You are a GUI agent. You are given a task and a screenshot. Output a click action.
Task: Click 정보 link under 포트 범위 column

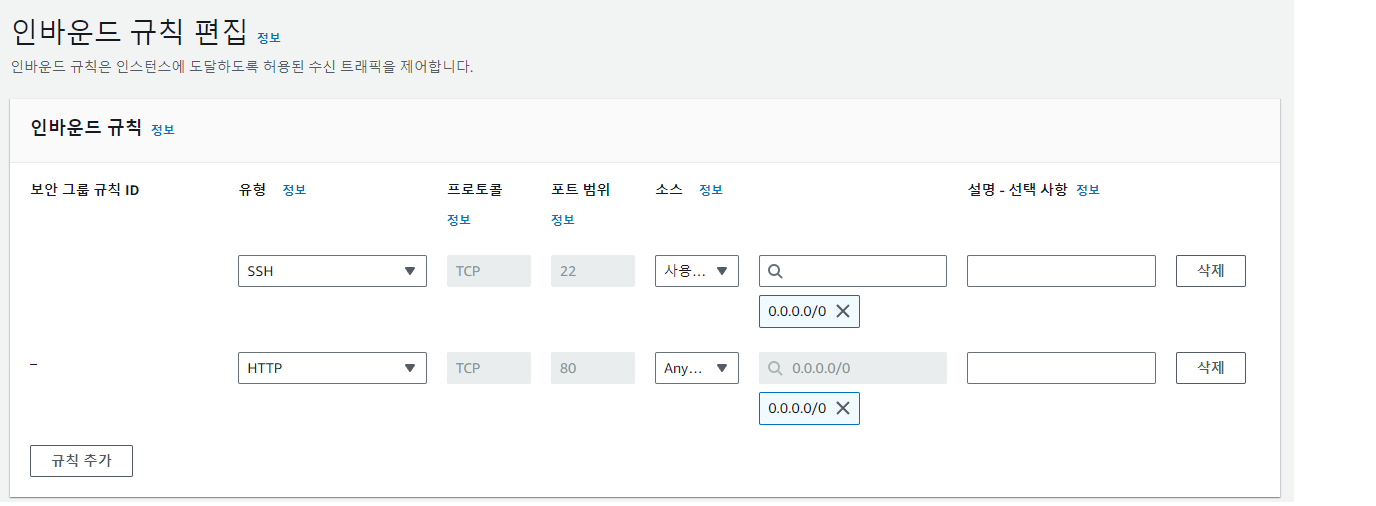[563, 220]
